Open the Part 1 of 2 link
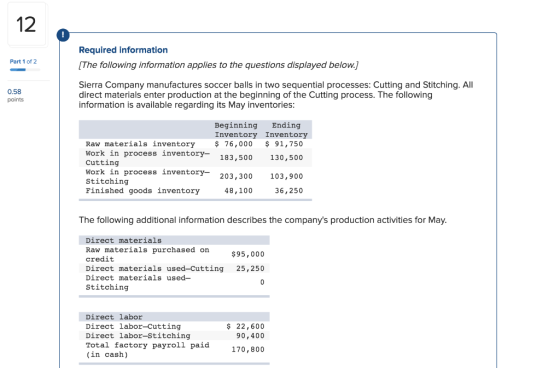 23,61
